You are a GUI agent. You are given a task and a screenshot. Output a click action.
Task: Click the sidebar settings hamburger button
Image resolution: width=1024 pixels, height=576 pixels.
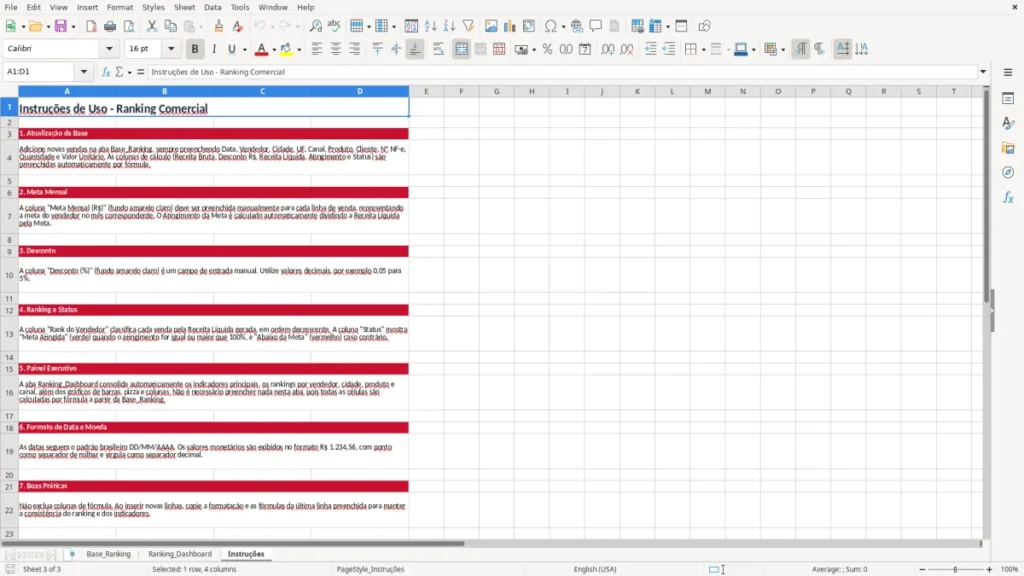pyautogui.click(x=1008, y=72)
